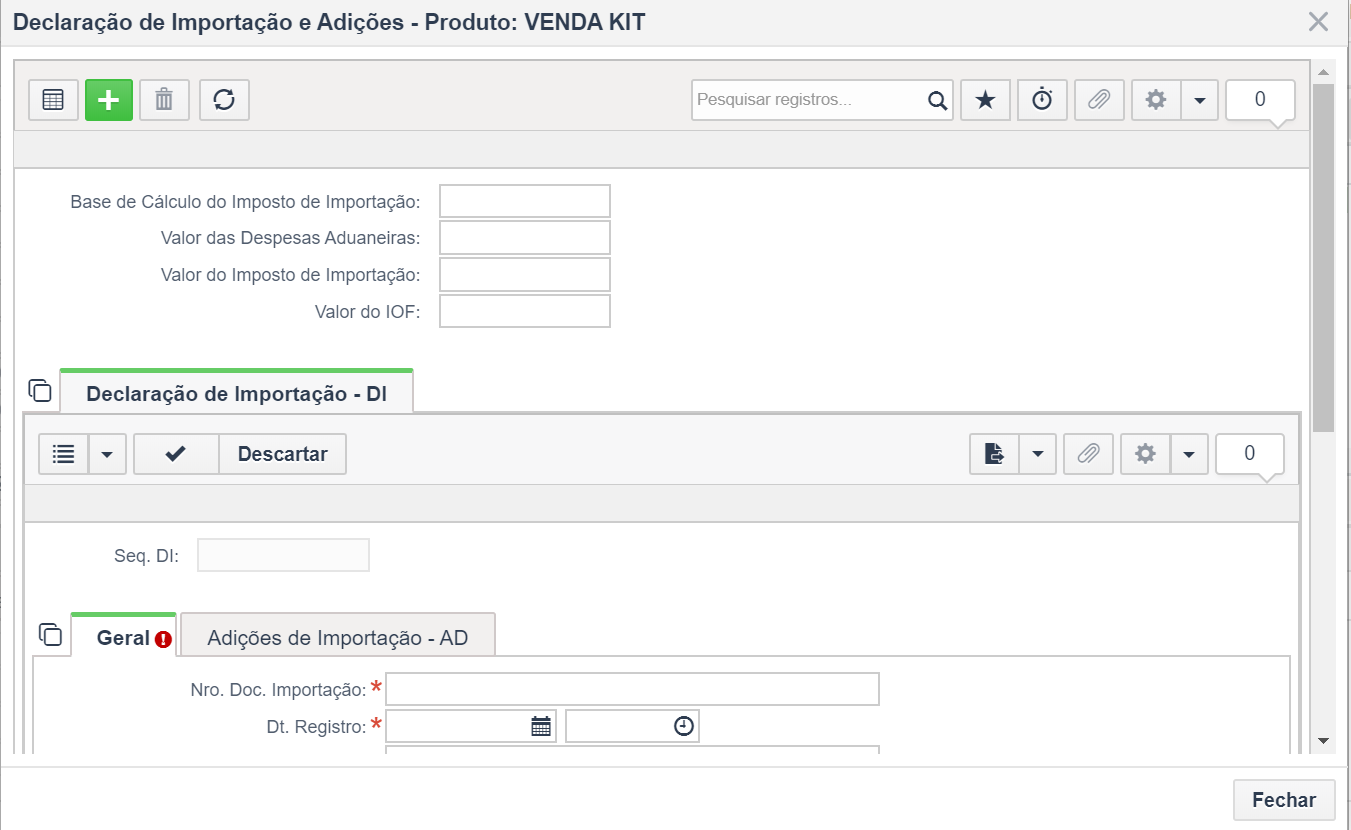Open the calendar picker for Dt. Registro
This screenshot has height=830, width=1351.
click(541, 727)
